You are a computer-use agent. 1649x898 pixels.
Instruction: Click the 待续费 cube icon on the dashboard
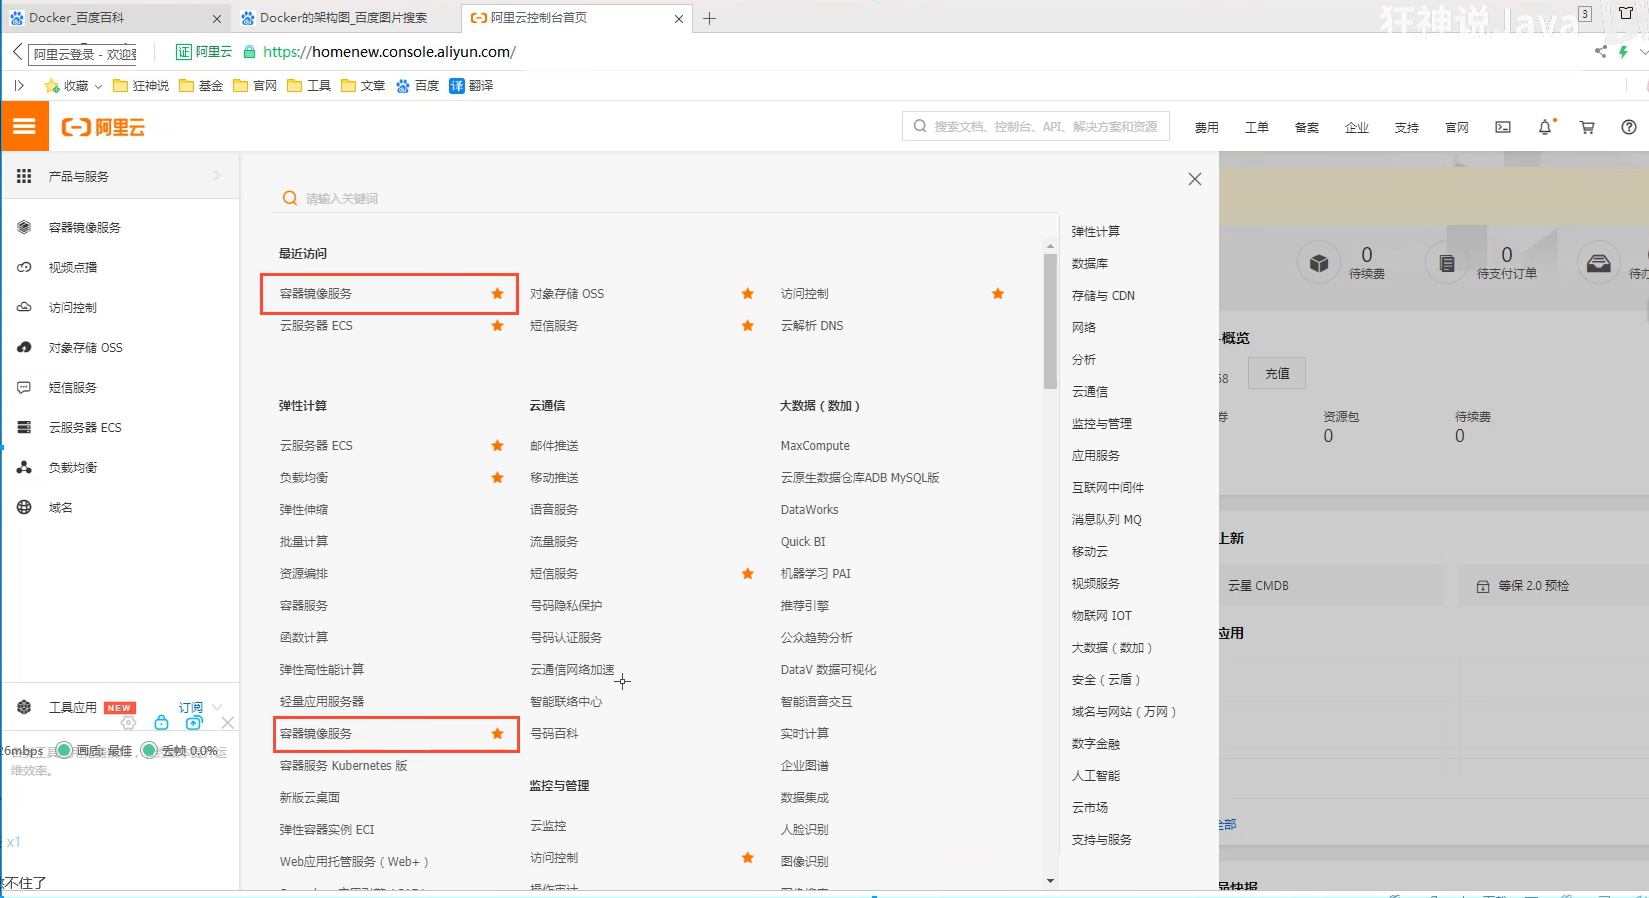pos(1319,263)
